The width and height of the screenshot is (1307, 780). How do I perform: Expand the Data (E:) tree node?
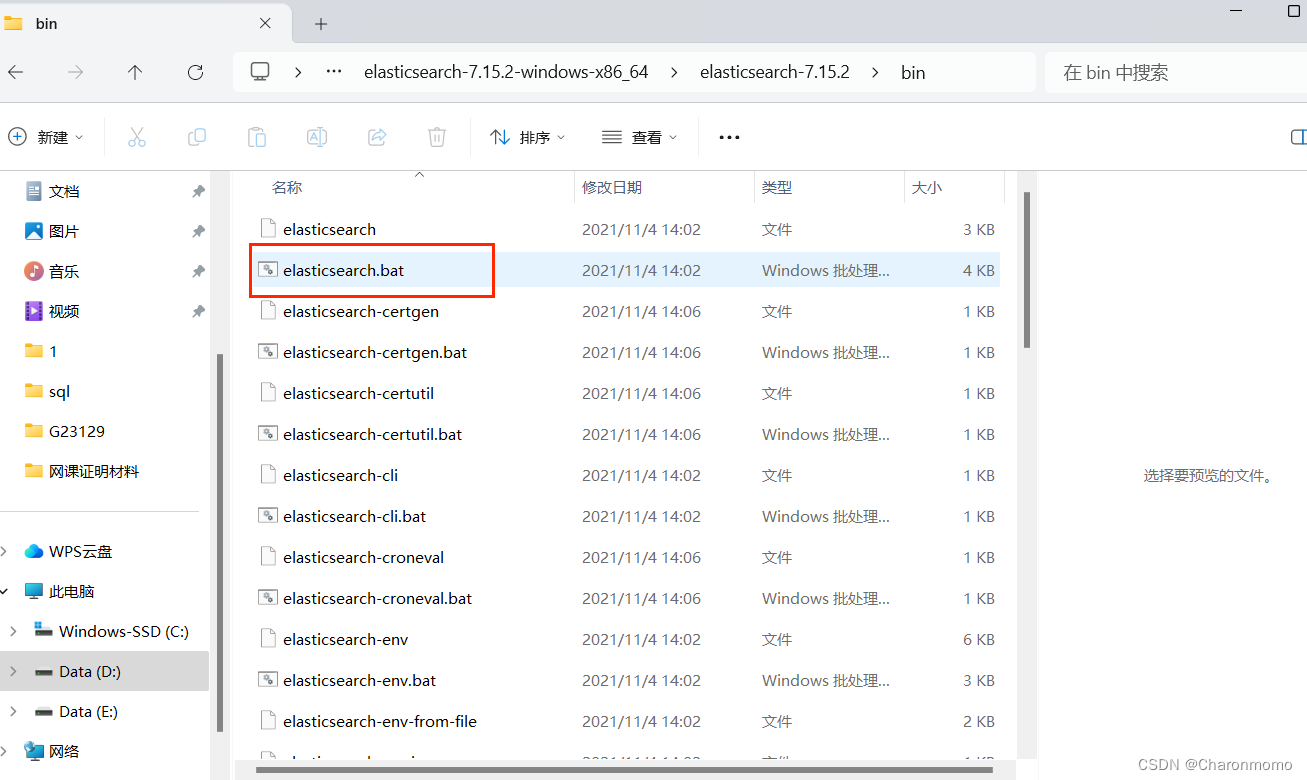coord(13,711)
